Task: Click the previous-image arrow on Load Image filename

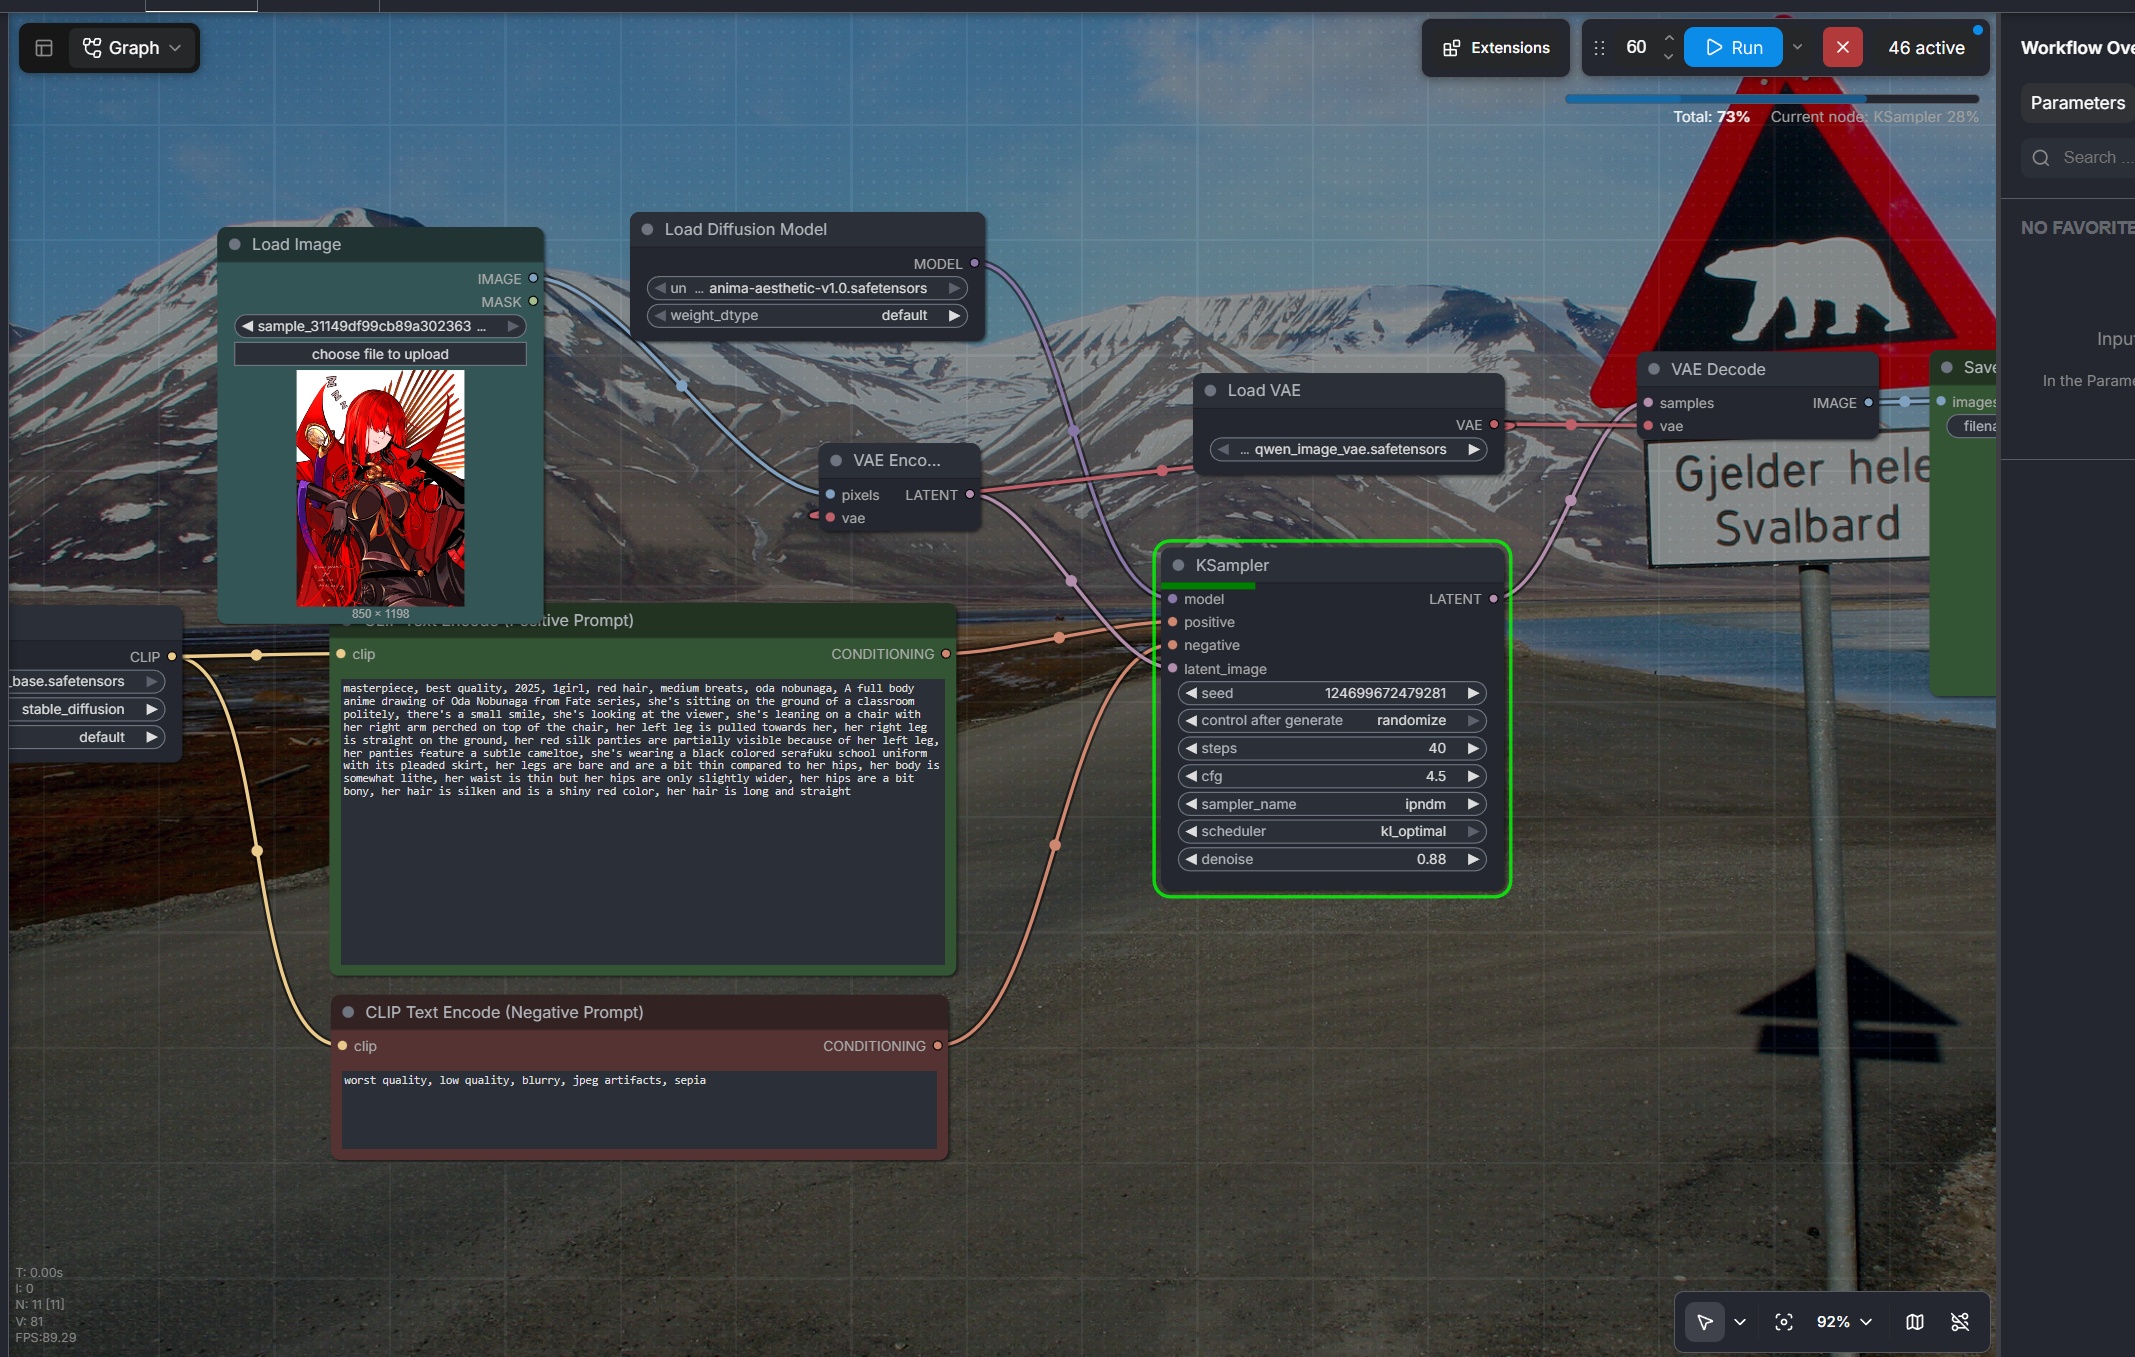Action: tap(247, 326)
